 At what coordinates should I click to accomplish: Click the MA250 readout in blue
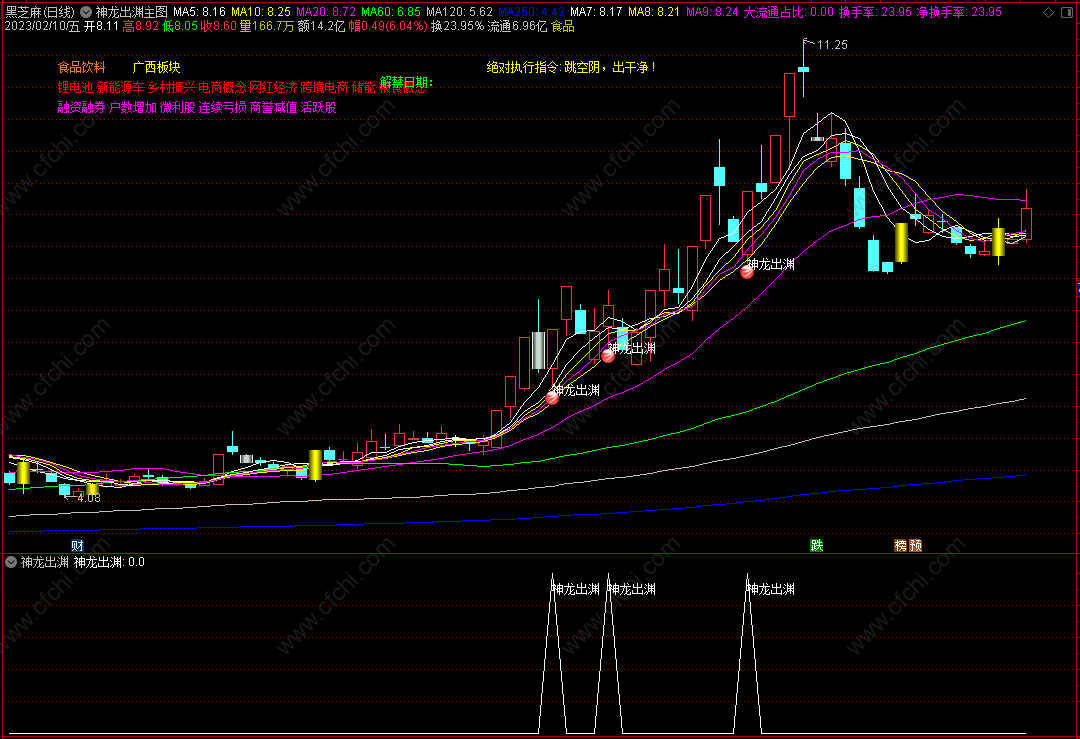[x=531, y=12]
